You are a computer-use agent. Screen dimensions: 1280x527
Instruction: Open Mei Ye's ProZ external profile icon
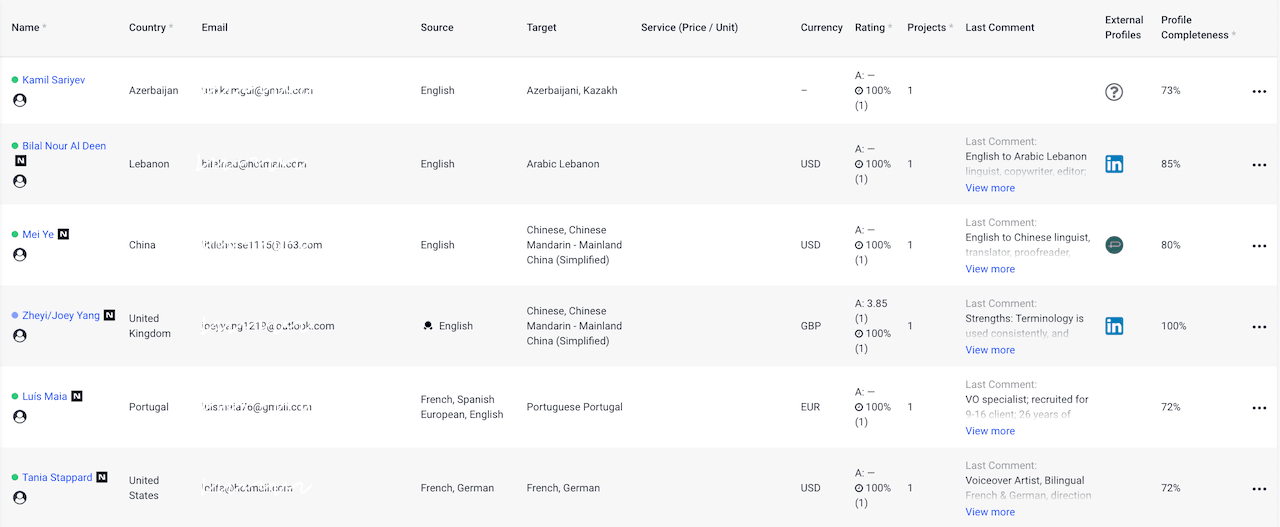coord(1114,245)
